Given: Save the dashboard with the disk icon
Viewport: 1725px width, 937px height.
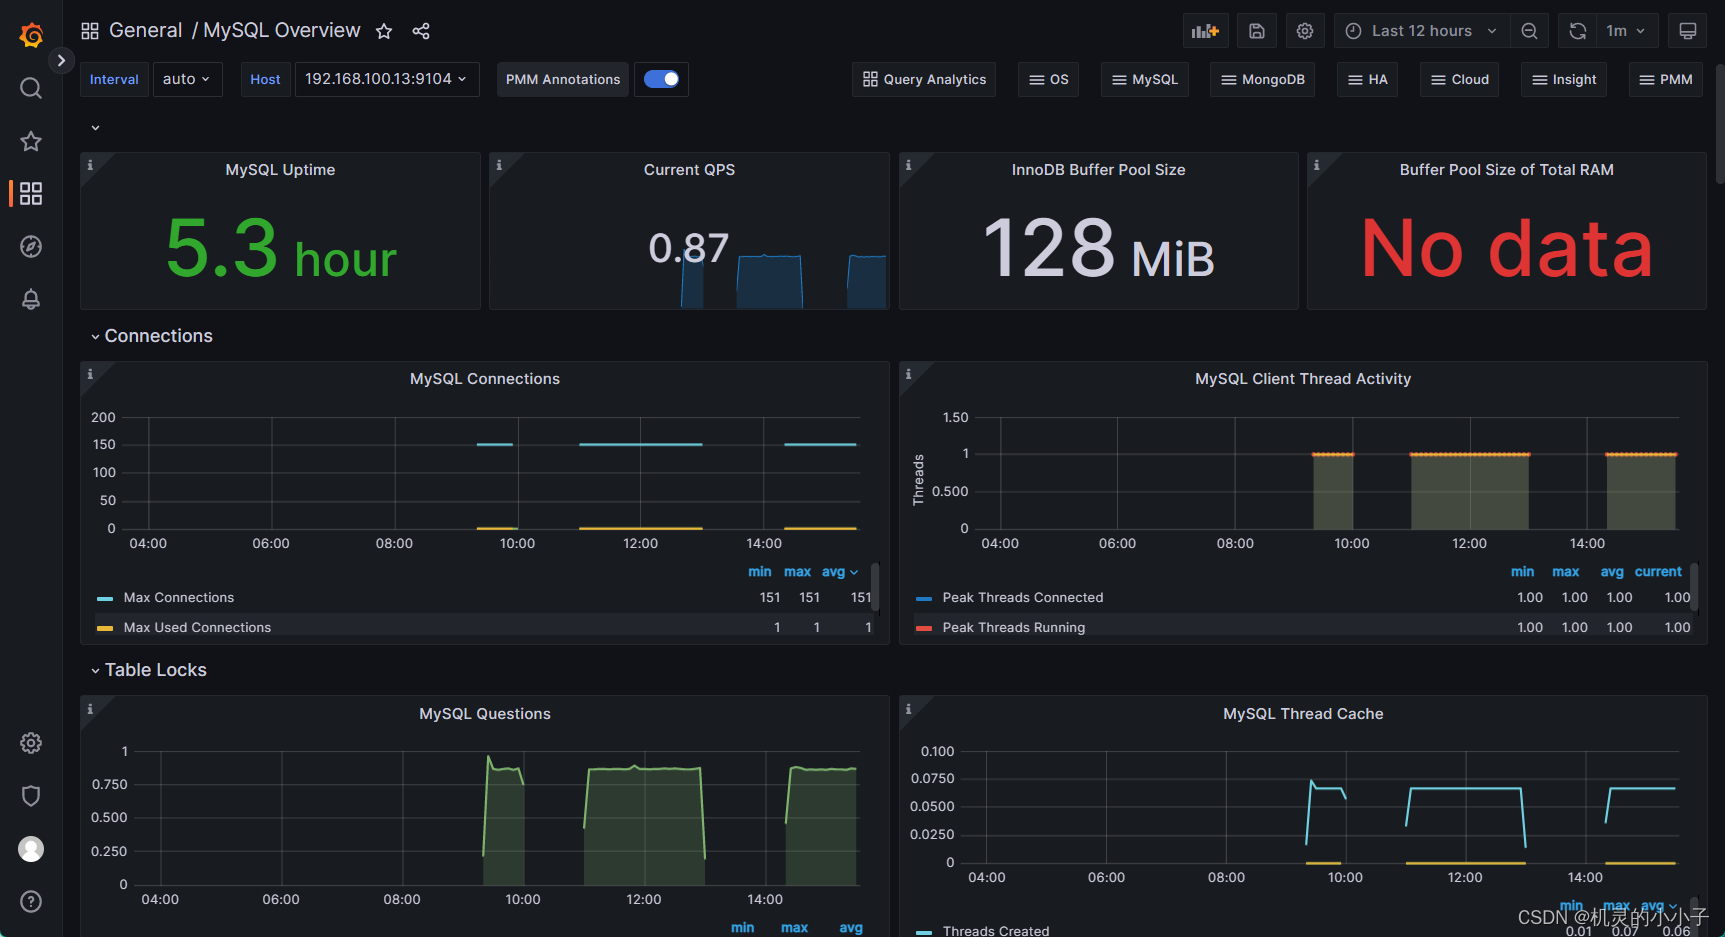Looking at the screenshot, I should (x=1257, y=31).
